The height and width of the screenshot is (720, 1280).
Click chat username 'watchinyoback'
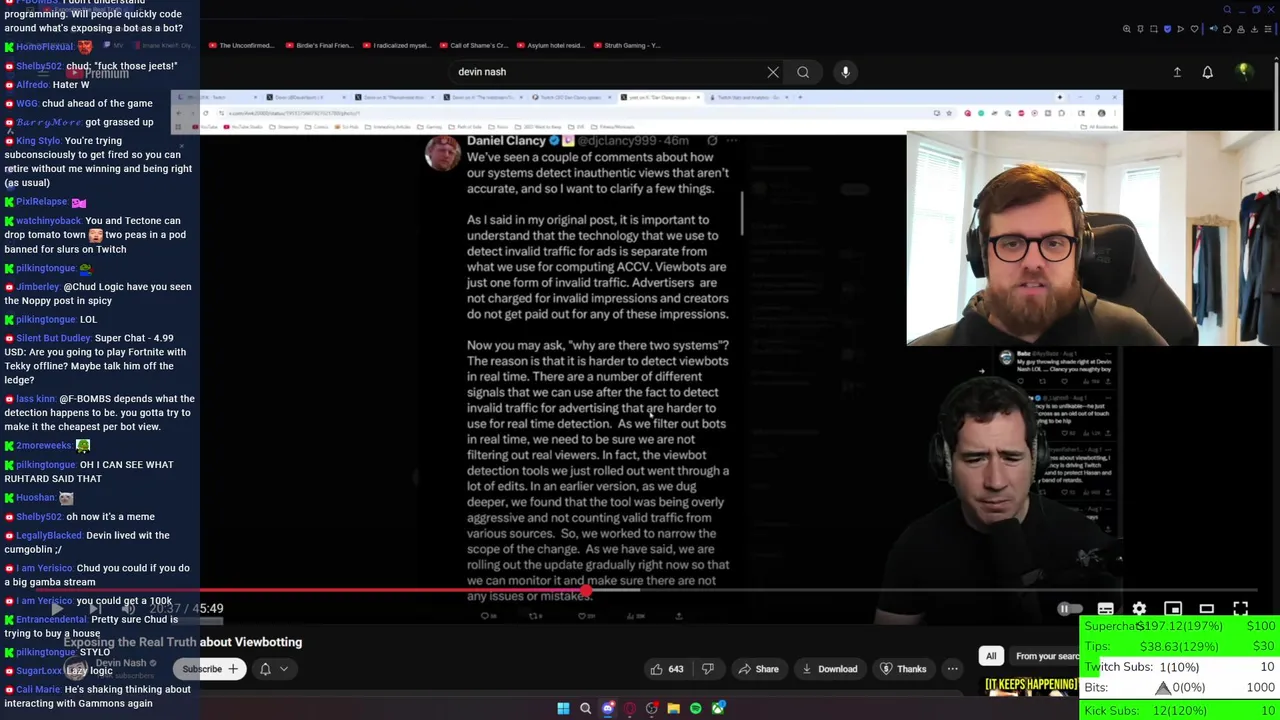tap(49, 220)
